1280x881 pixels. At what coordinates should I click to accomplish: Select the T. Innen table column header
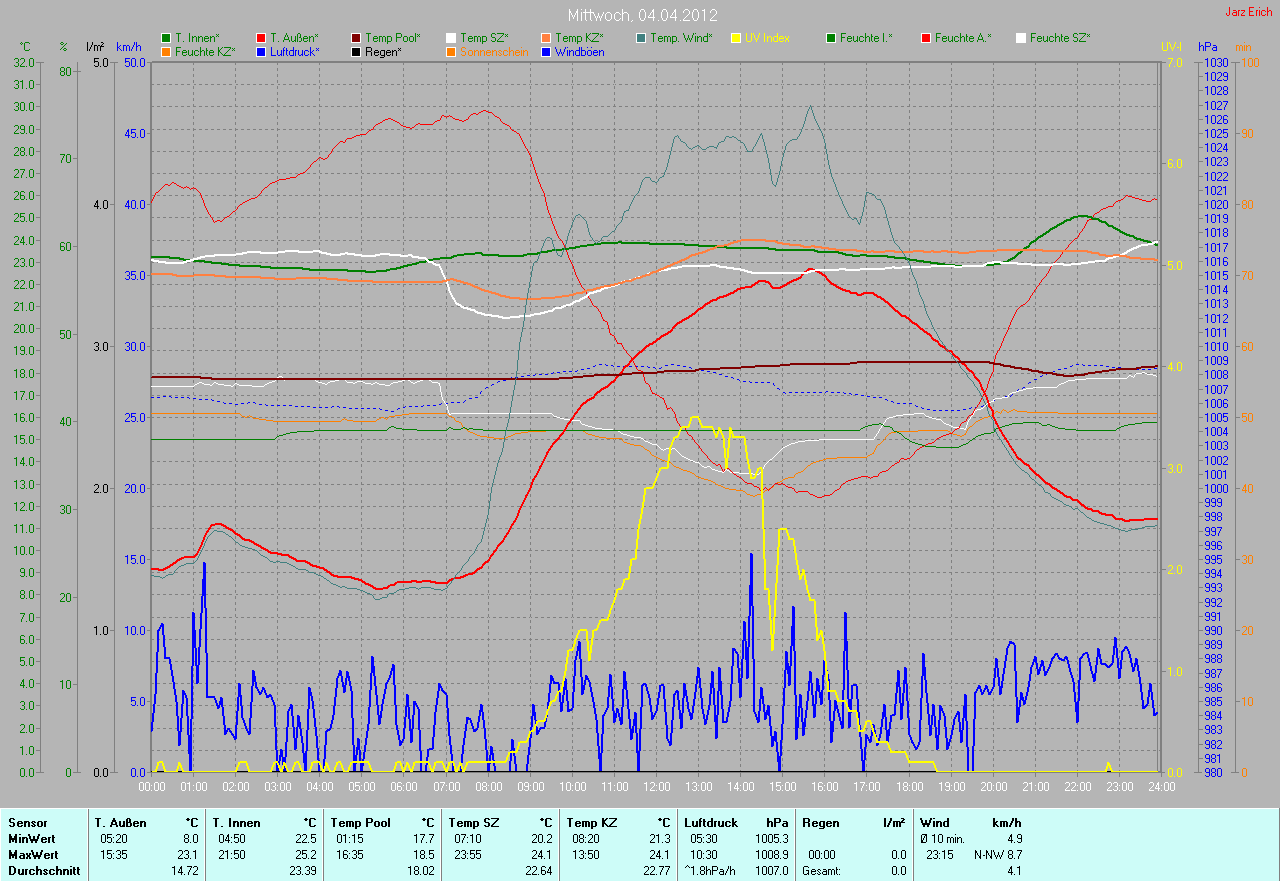pyautogui.click(x=237, y=823)
